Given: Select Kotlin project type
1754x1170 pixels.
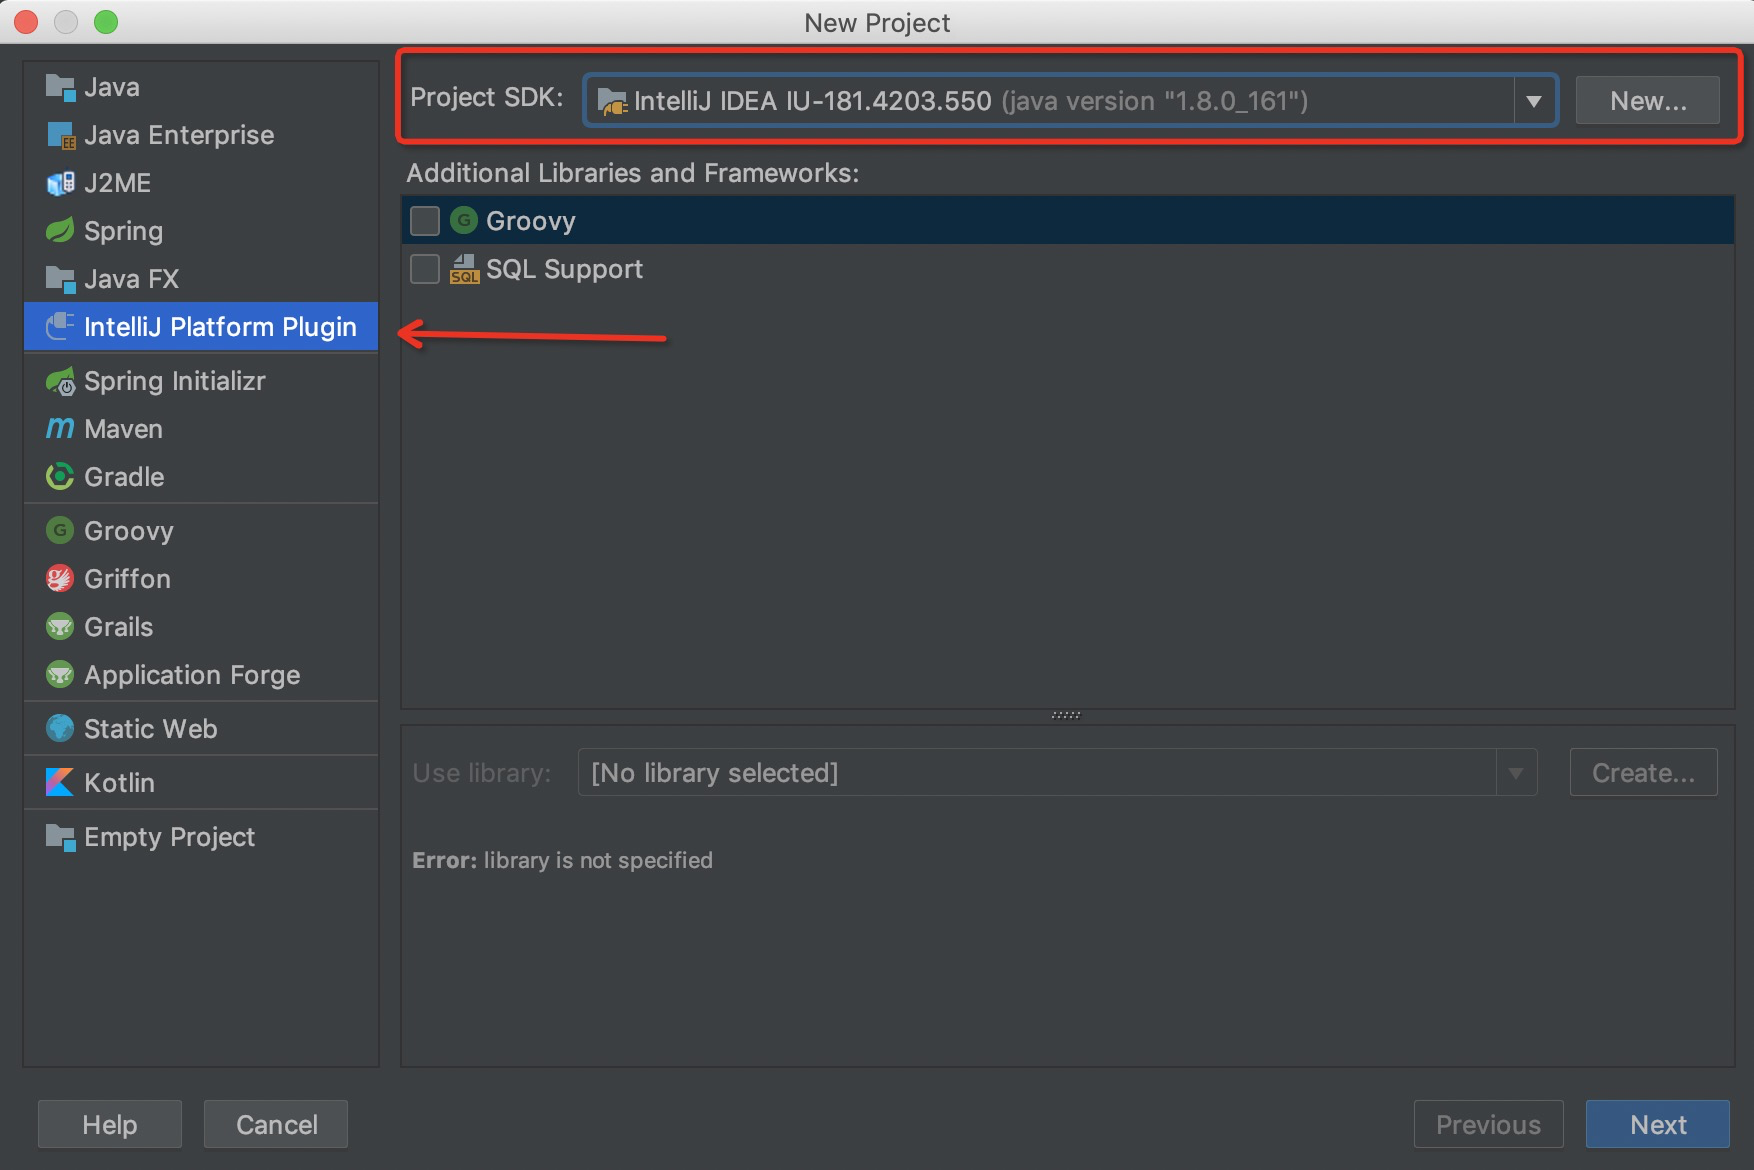Looking at the screenshot, I should click(201, 783).
